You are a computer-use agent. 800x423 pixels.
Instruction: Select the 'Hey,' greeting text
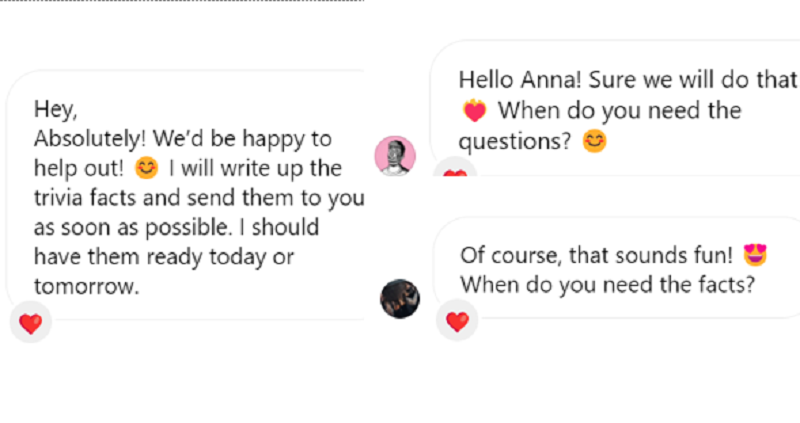pyautogui.click(x=55, y=108)
